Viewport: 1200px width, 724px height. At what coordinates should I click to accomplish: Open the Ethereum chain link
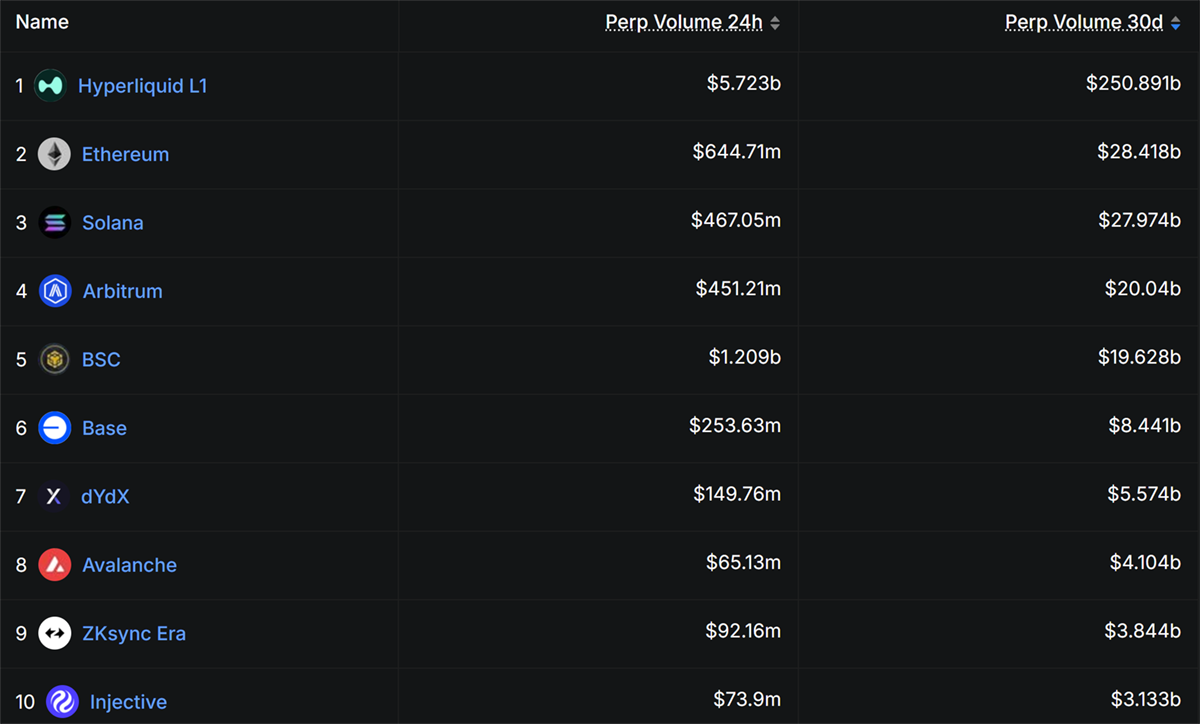pyautogui.click(x=125, y=154)
